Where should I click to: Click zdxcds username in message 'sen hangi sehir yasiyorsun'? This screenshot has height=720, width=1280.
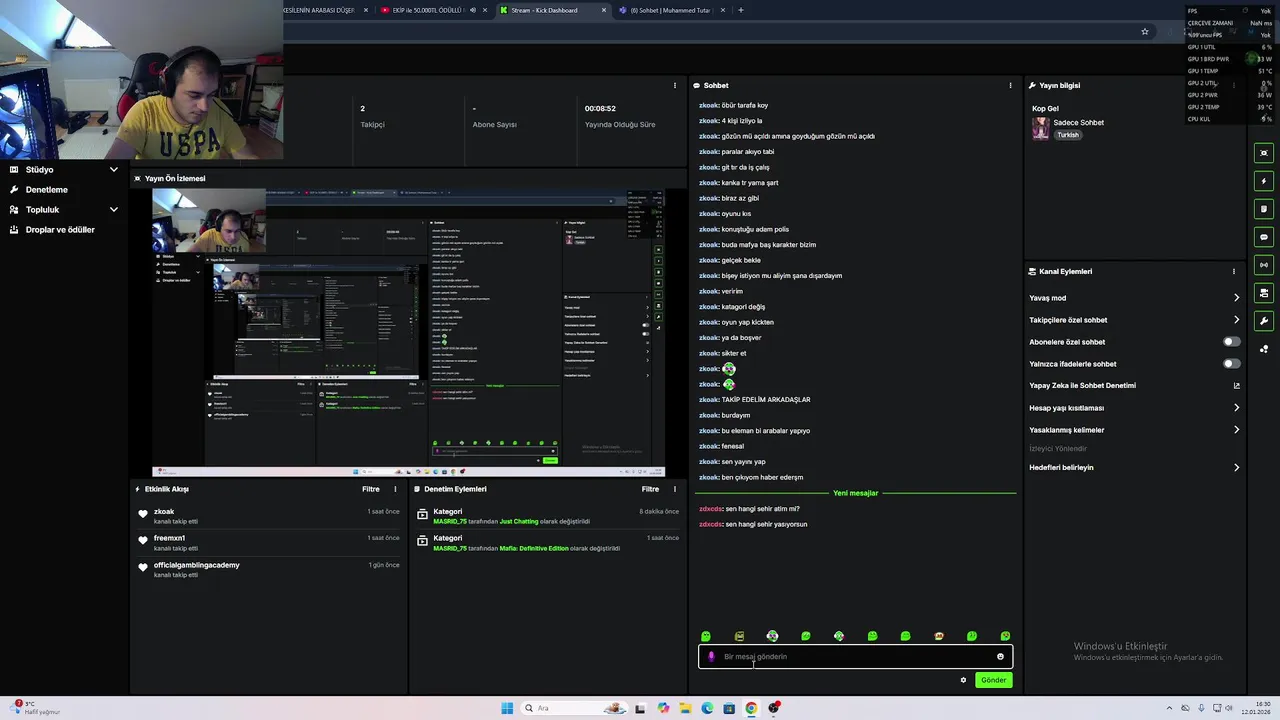[710, 524]
